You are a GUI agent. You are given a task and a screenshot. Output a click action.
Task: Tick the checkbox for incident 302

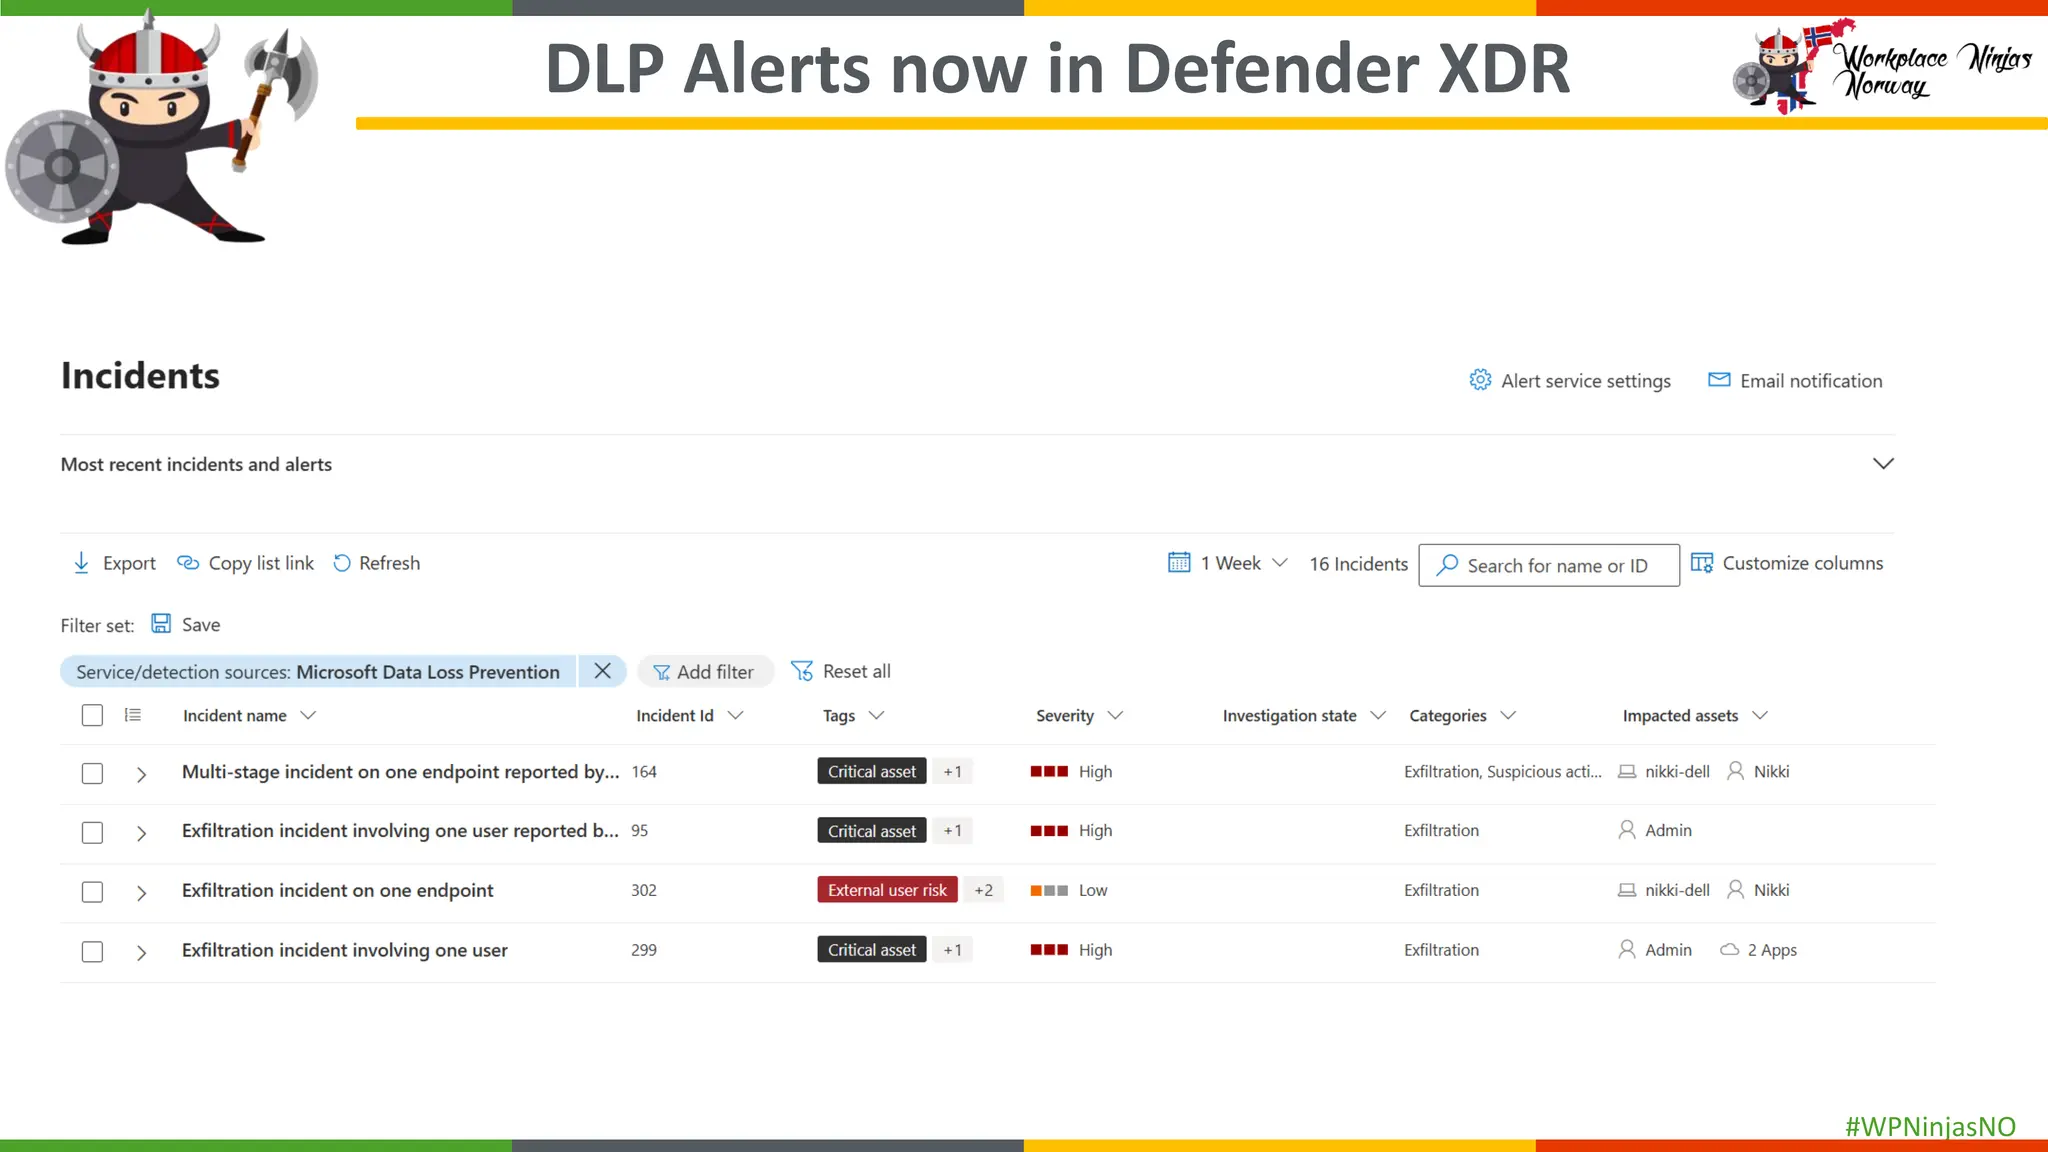tap(92, 892)
